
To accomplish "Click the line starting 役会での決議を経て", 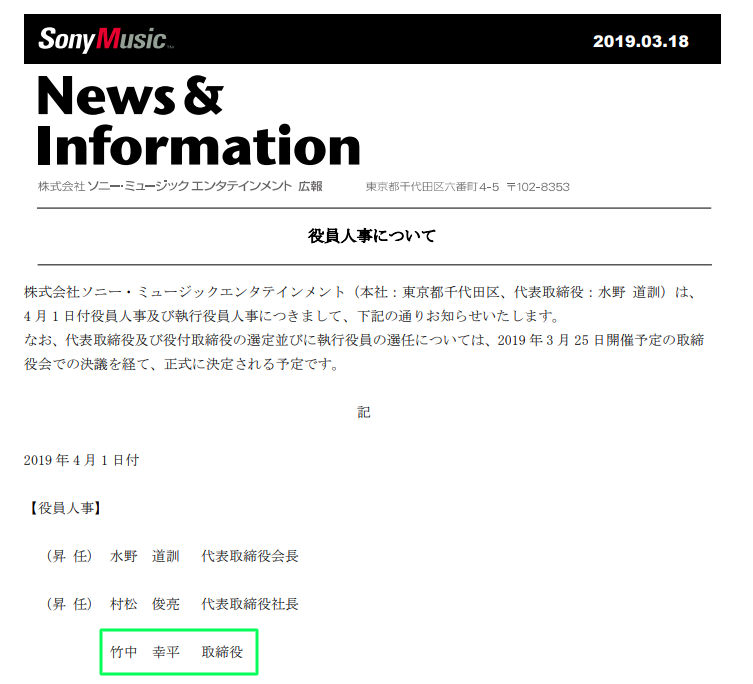I will [182, 364].
